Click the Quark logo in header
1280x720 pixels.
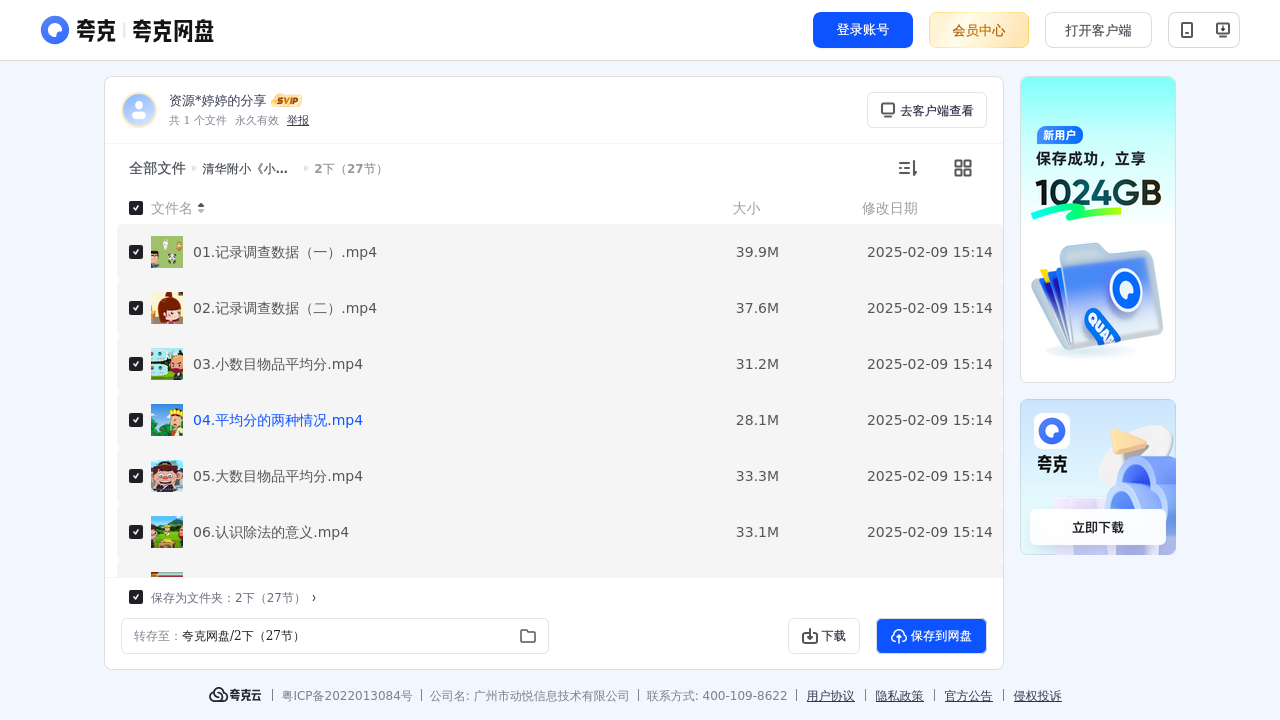coord(127,30)
